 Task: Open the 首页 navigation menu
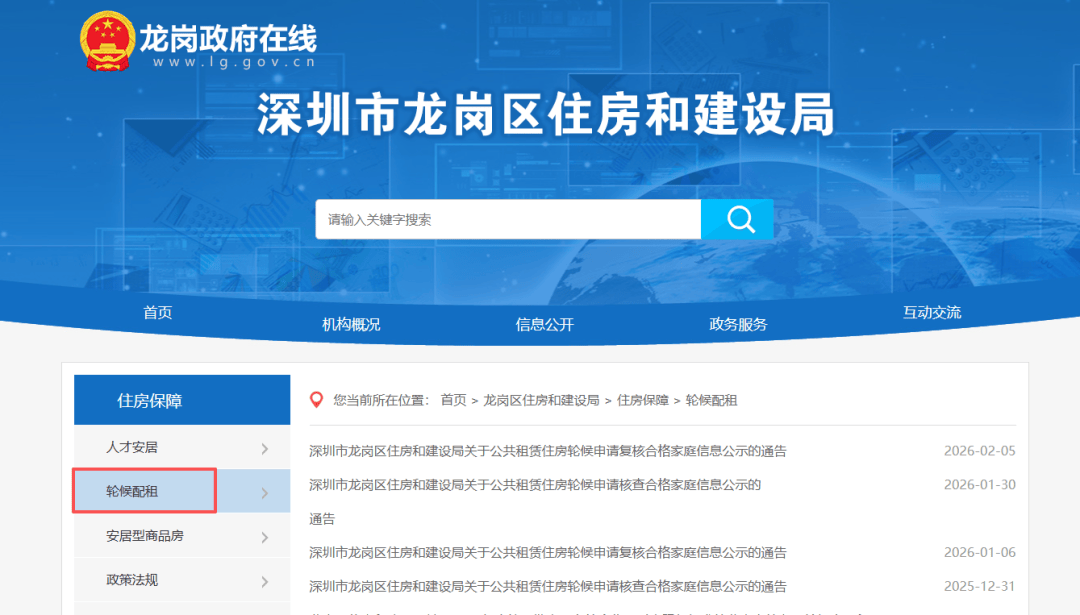coord(157,312)
